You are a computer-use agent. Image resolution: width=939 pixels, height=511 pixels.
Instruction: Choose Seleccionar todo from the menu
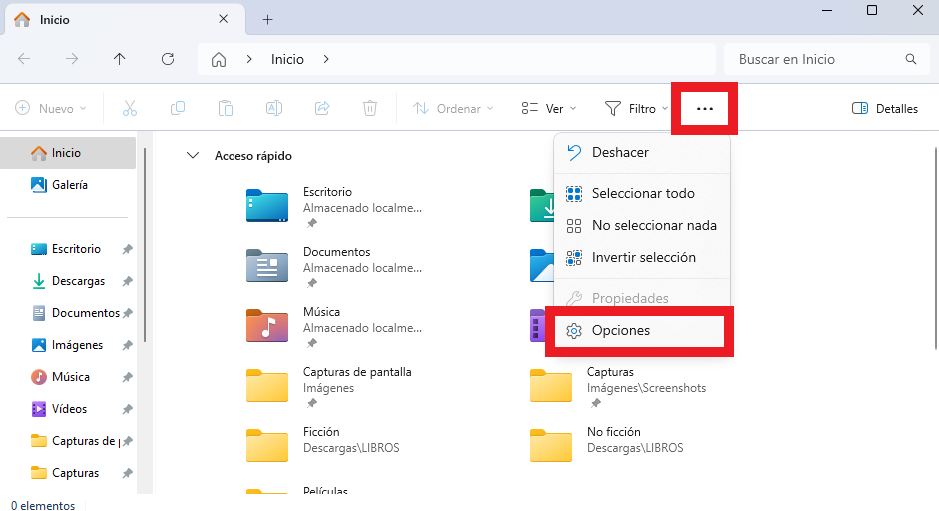click(642, 193)
